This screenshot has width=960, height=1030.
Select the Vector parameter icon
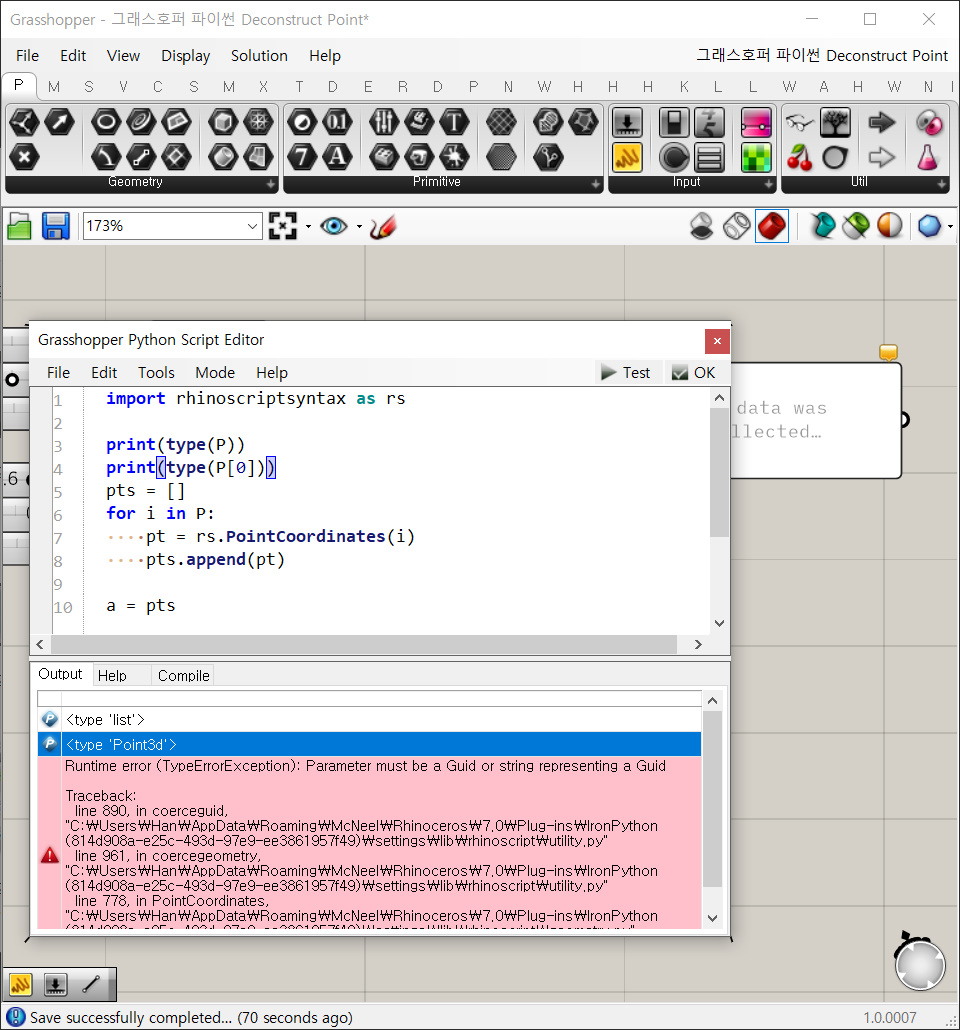[60, 122]
